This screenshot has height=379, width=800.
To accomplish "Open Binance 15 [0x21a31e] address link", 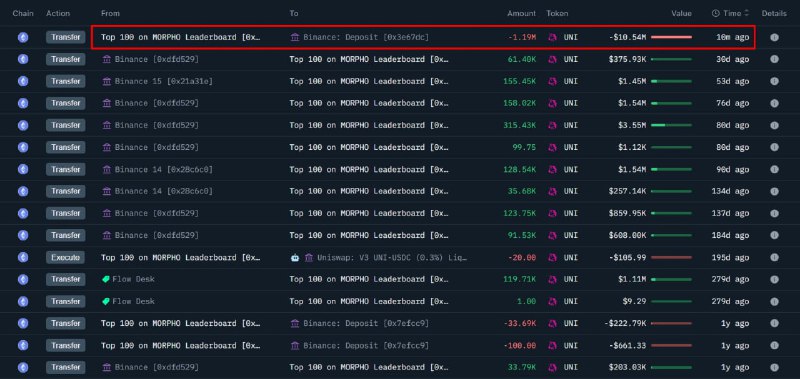I will tap(164, 81).
